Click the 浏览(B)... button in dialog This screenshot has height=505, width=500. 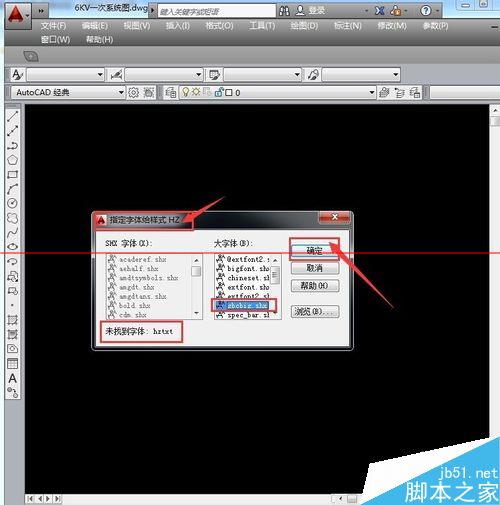(315, 311)
